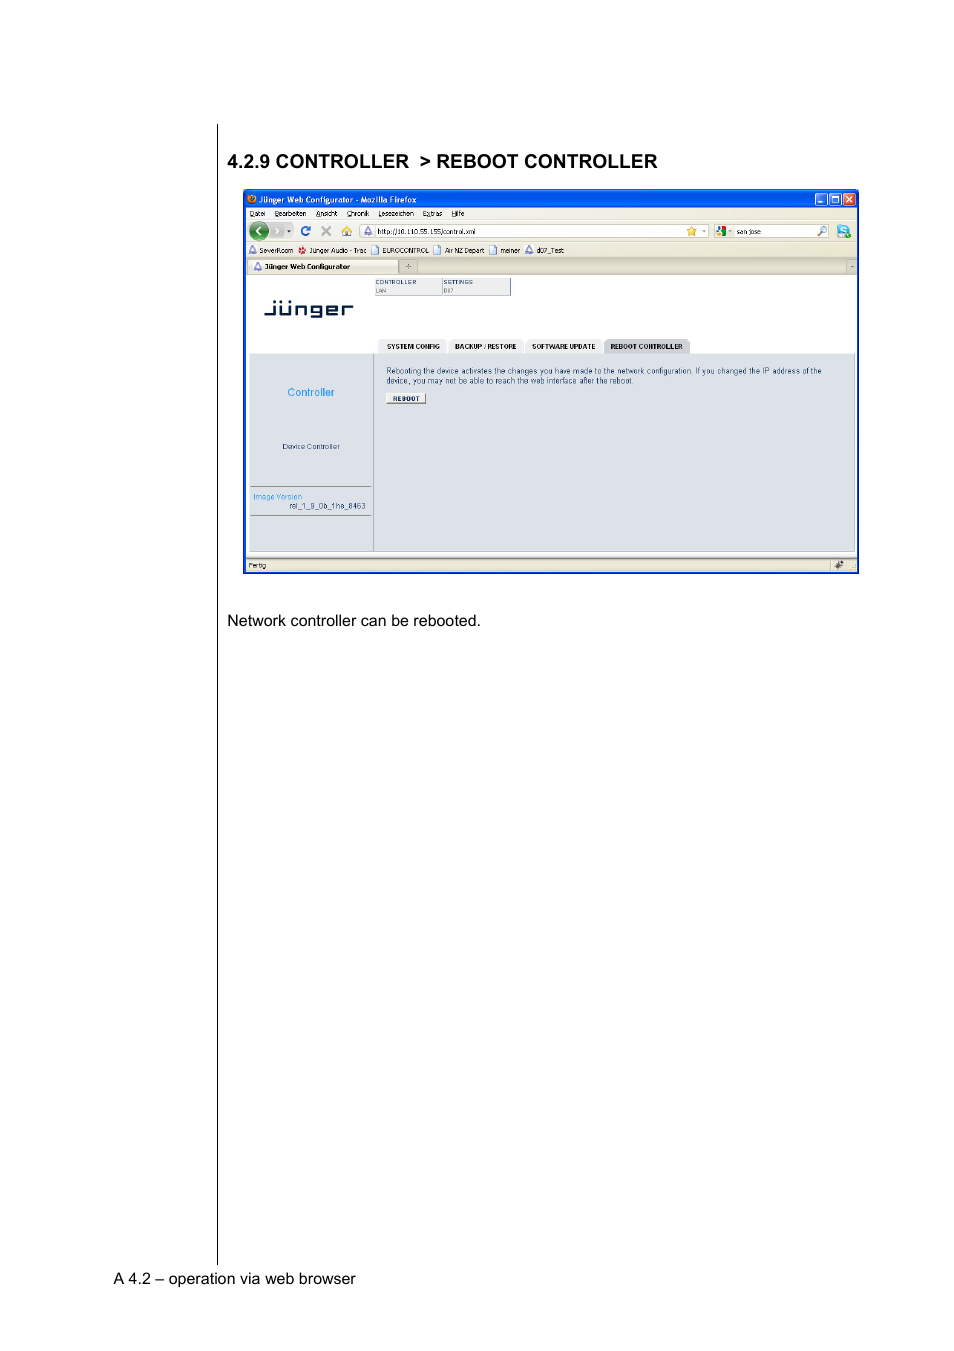The height and width of the screenshot is (1351, 954).
Task: Open the SeverR.com bookmark
Action: (271, 250)
